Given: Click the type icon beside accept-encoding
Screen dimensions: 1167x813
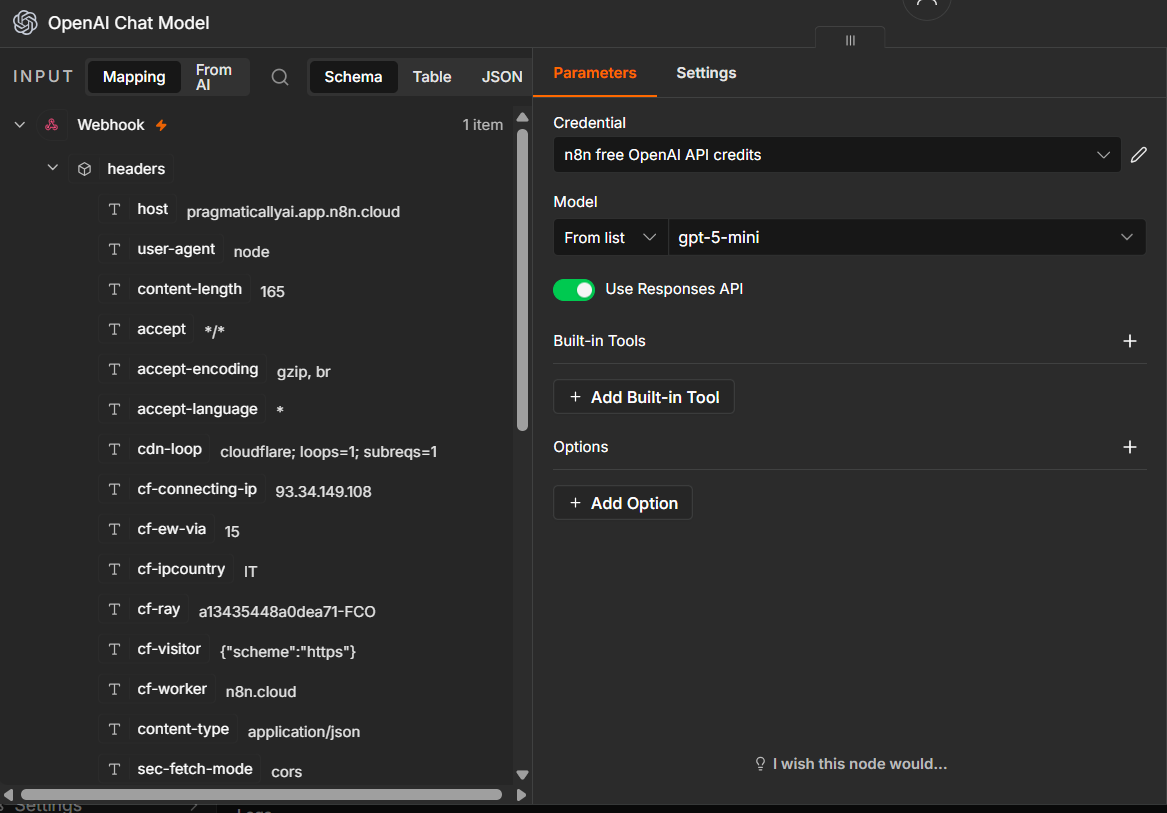Looking at the screenshot, I should [115, 369].
